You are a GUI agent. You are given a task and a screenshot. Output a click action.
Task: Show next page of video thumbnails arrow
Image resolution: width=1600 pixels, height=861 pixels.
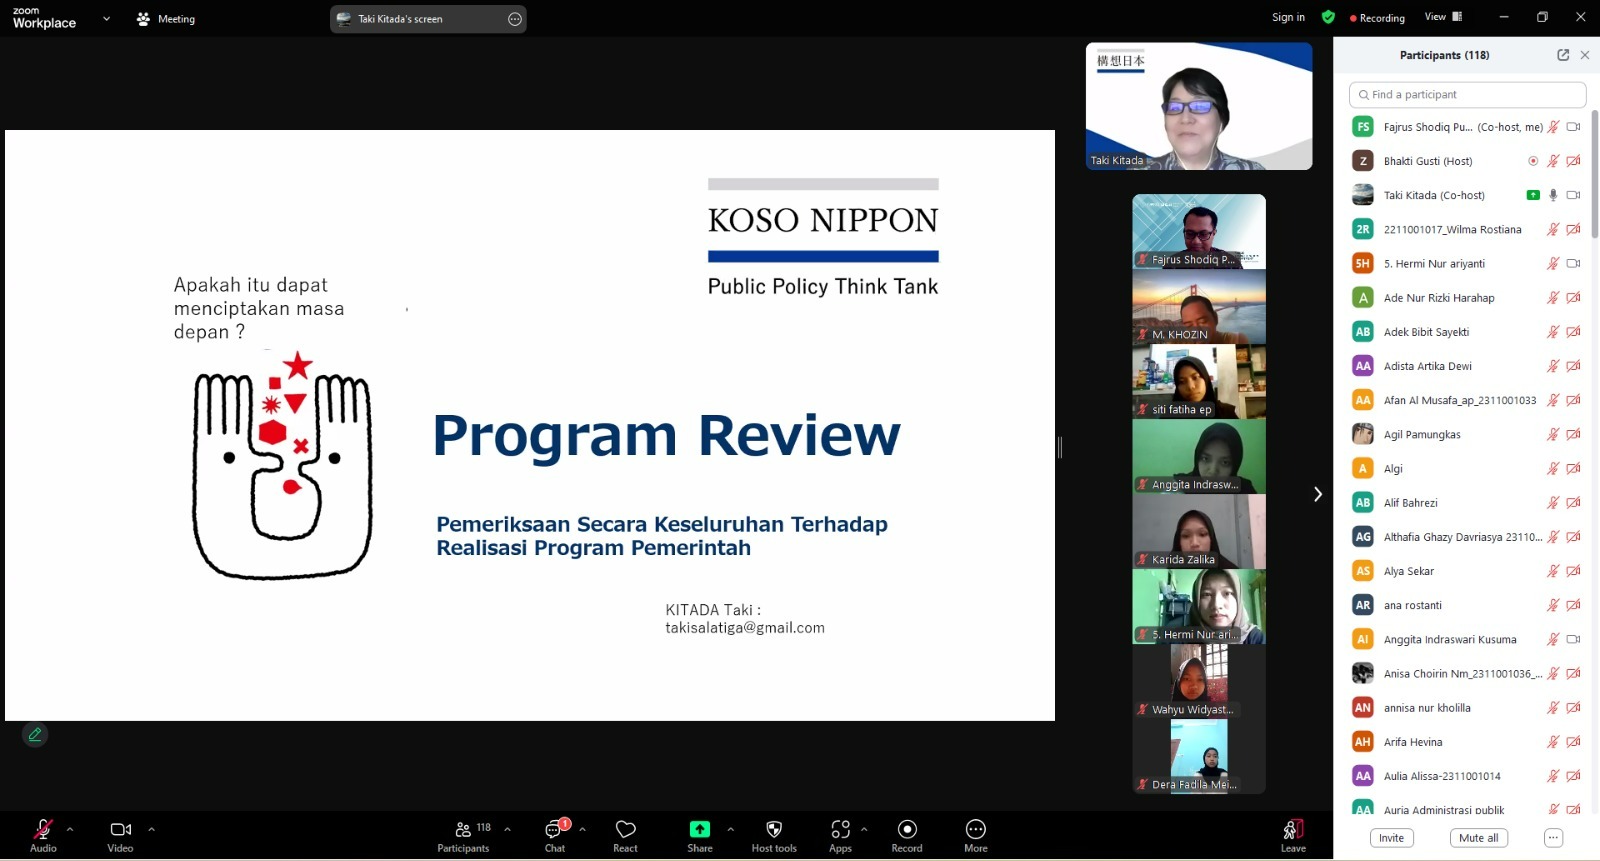[x=1318, y=494]
